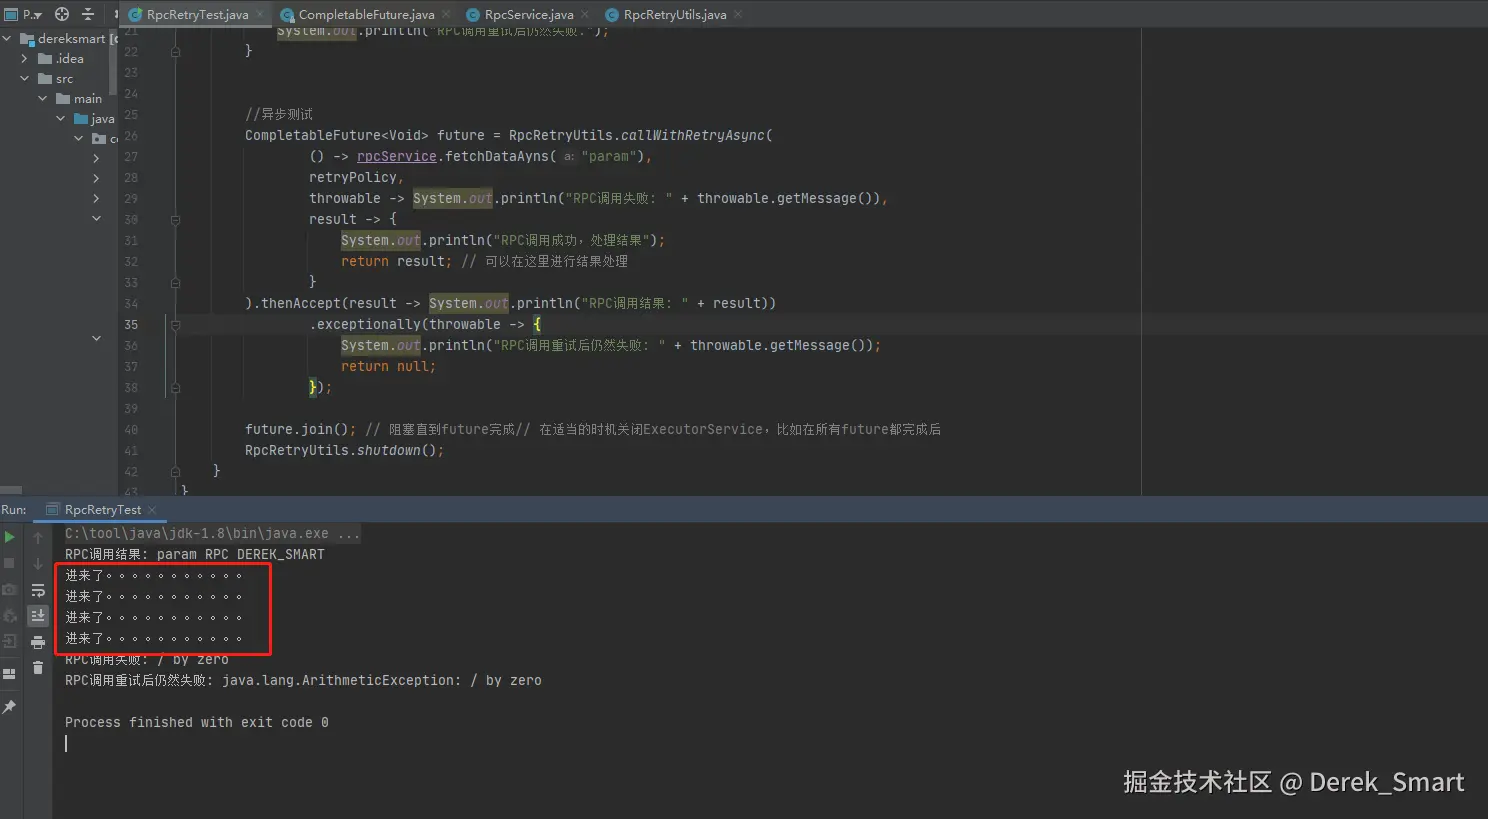This screenshot has height=819, width=1488.
Task: Toggle code fold marker at line 35
Action: click(x=175, y=324)
